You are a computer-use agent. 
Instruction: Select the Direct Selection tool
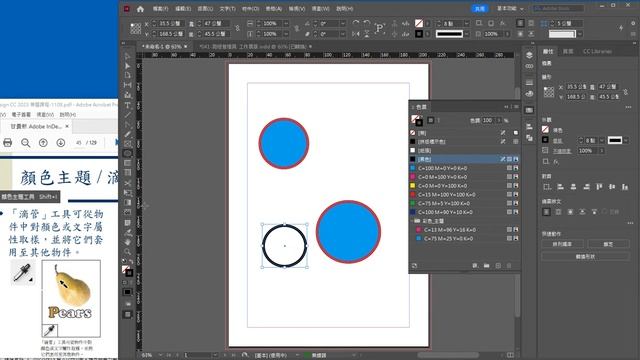tap(127, 66)
